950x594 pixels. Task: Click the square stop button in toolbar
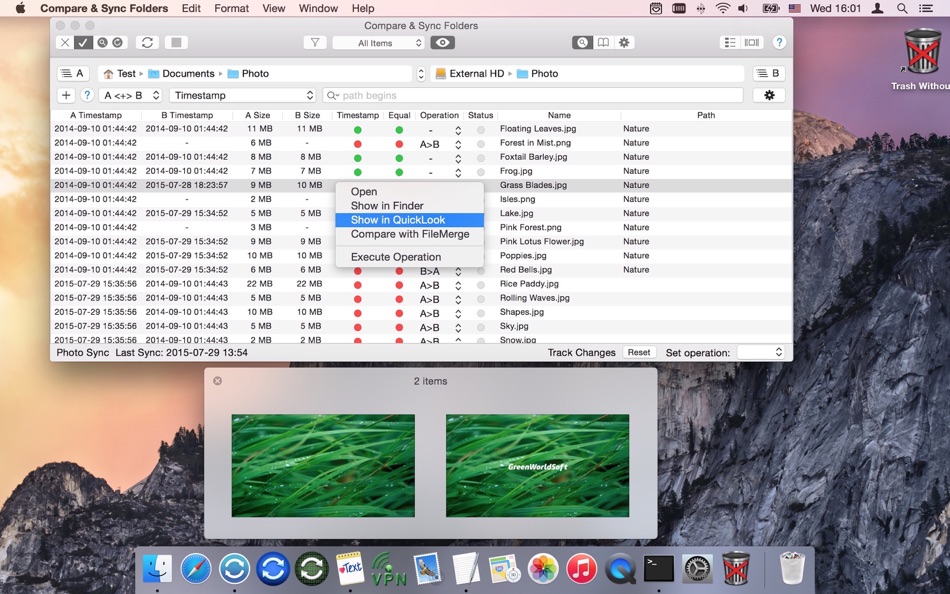(176, 42)
